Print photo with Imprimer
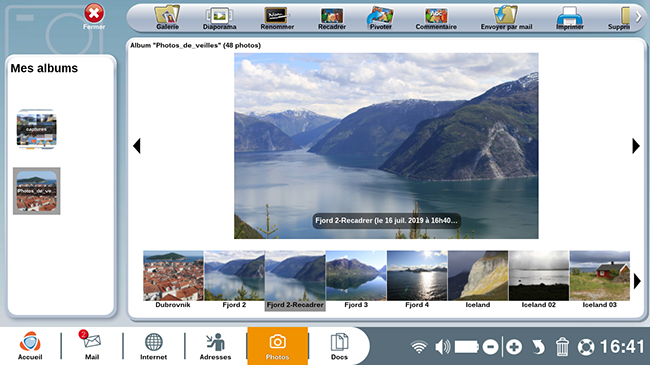This screenshot has height=365, width=650. 570,17
